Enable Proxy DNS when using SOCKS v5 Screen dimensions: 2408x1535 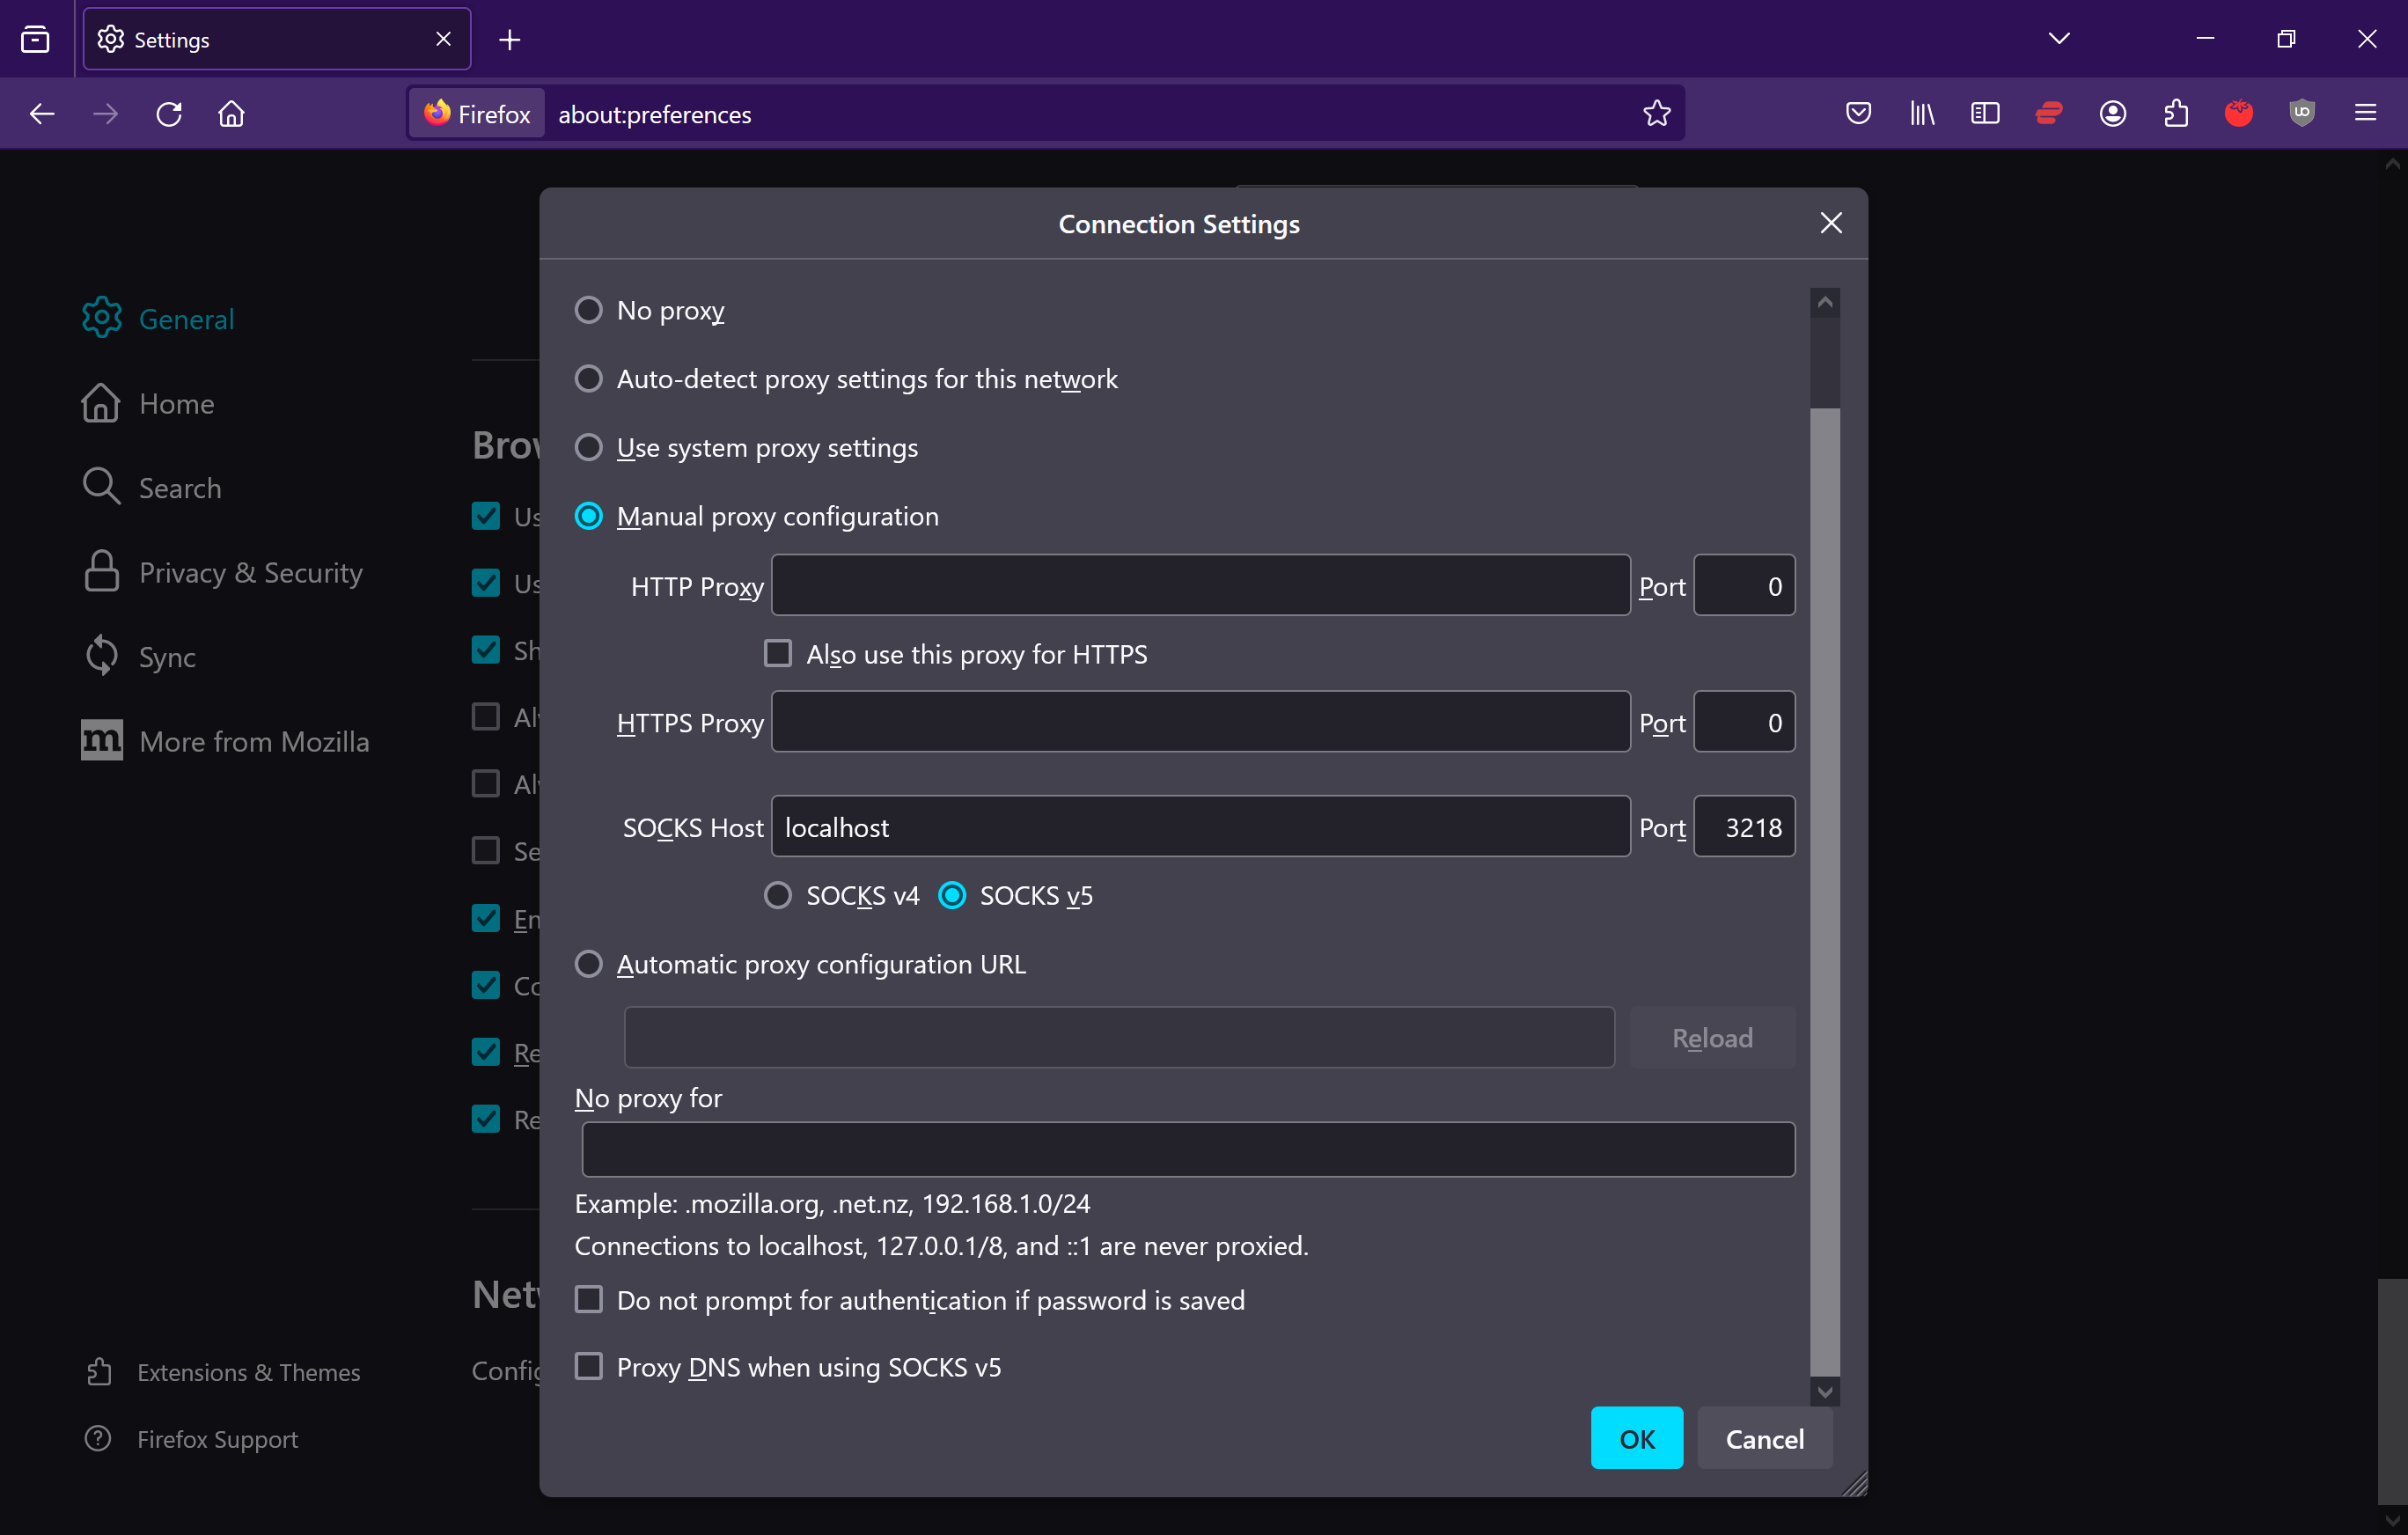pyautogui.click(x=589, y=1366)
